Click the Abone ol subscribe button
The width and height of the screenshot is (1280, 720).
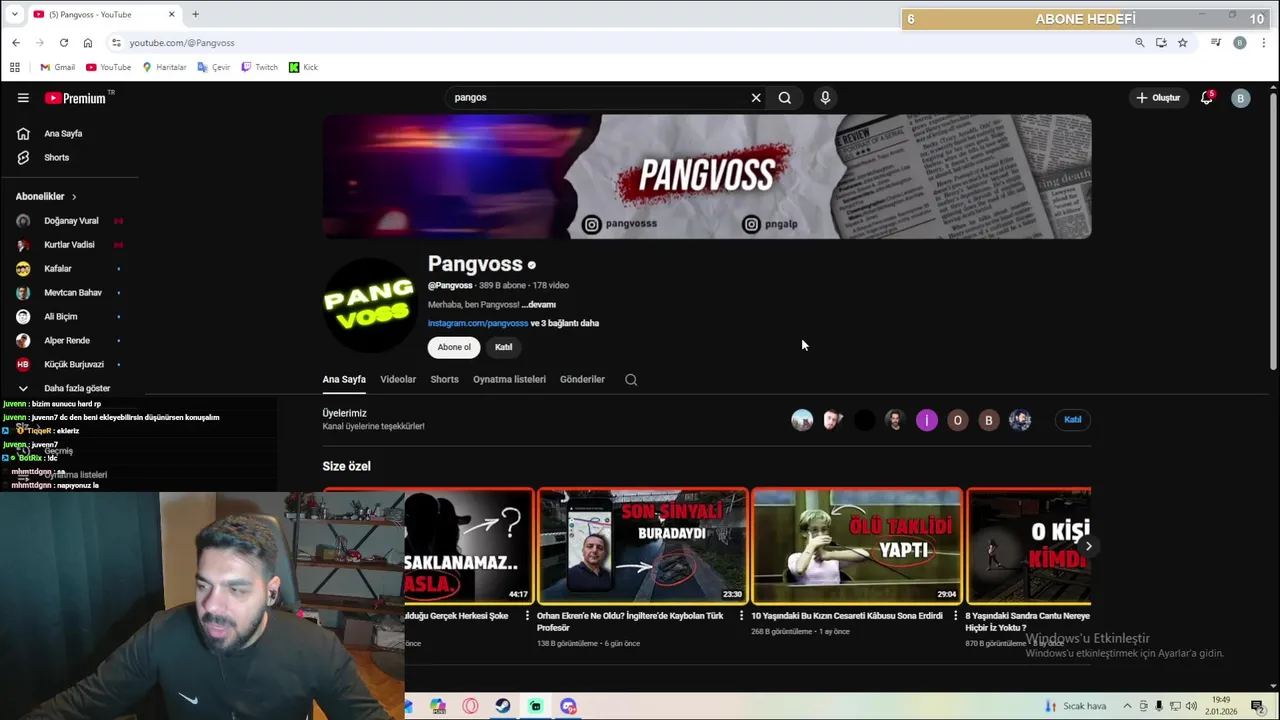click(454, 347)
